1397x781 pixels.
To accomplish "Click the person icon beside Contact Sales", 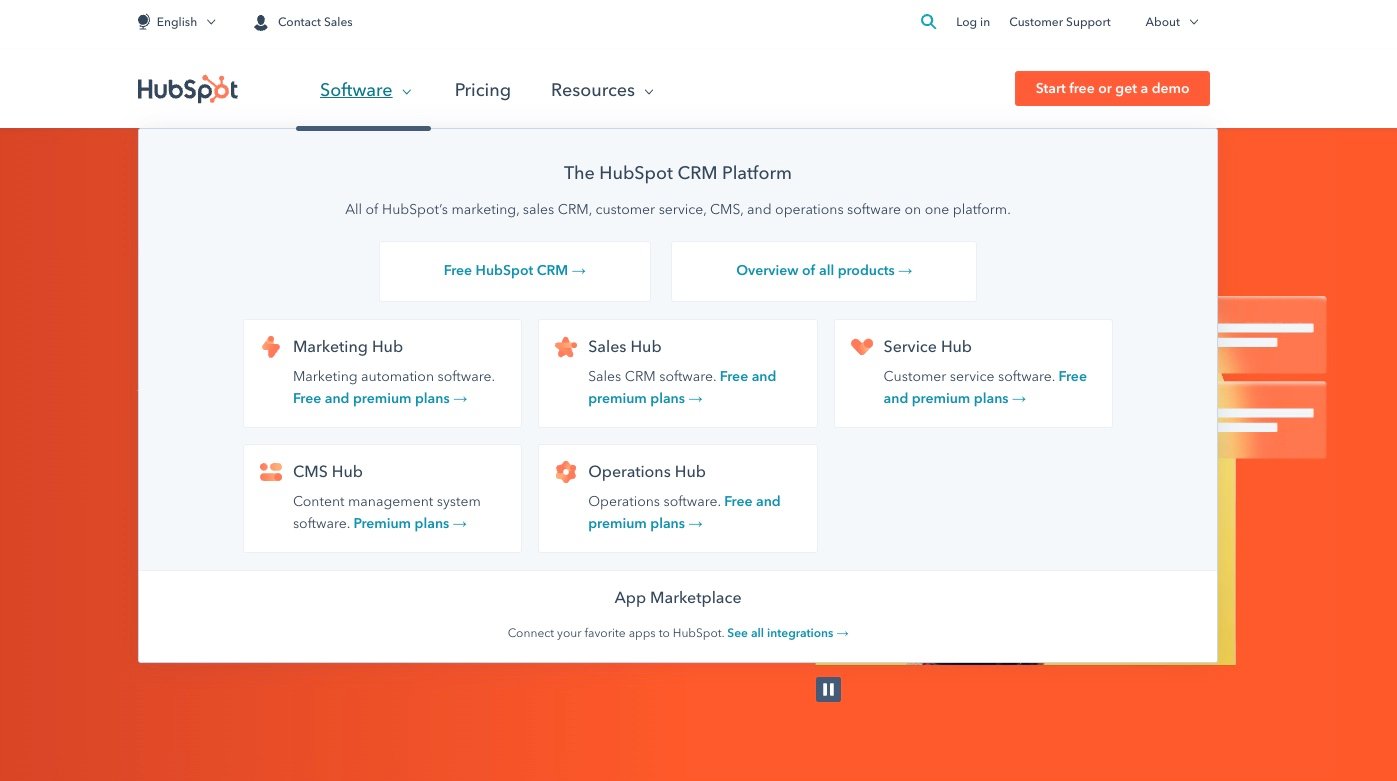I will click(x=261, y=21).
